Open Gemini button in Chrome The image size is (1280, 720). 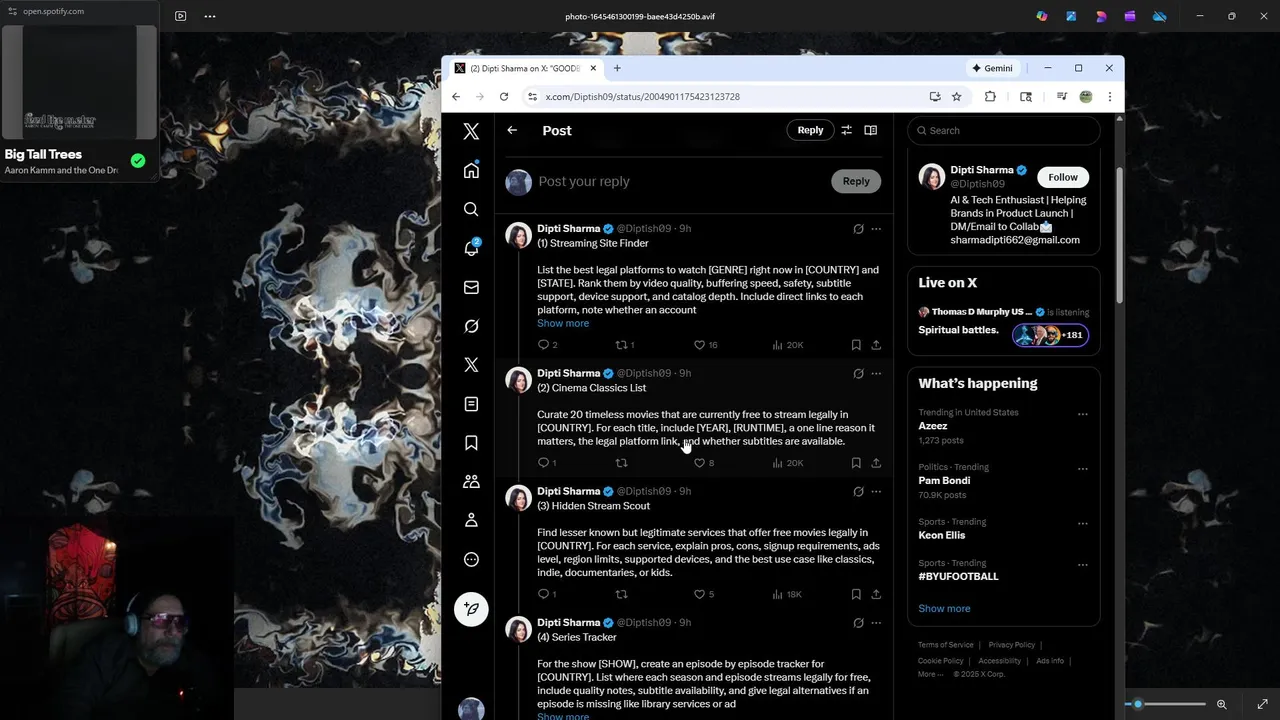(992, 68)
